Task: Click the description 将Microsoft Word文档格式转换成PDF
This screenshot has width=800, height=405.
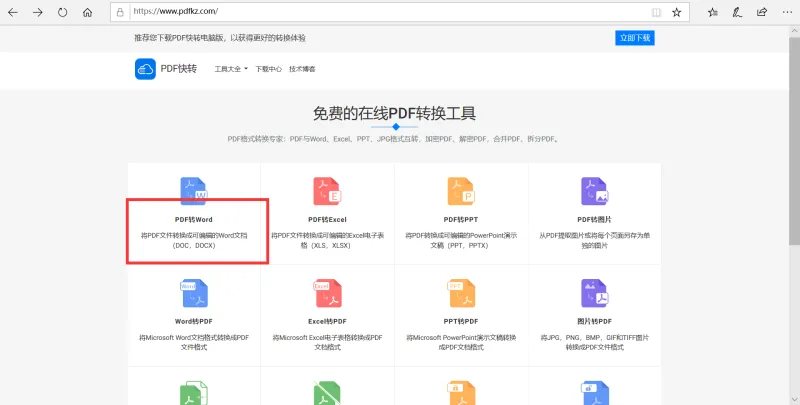Action: pyautogui.click(x=194, y=343)
